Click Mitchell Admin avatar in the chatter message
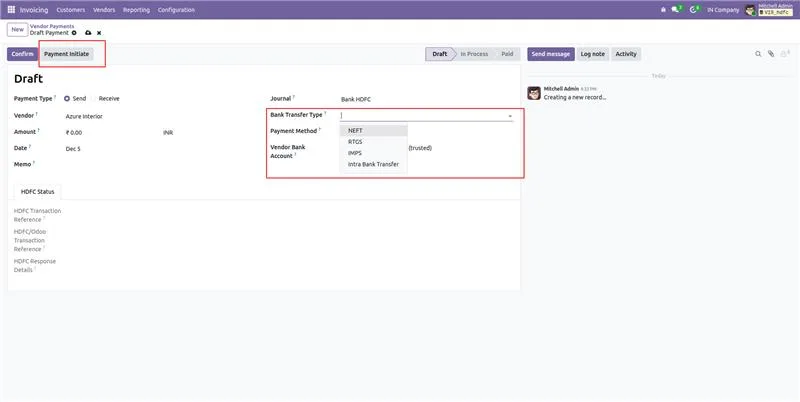The image size is (800, 402). click(x=534, y=93)
